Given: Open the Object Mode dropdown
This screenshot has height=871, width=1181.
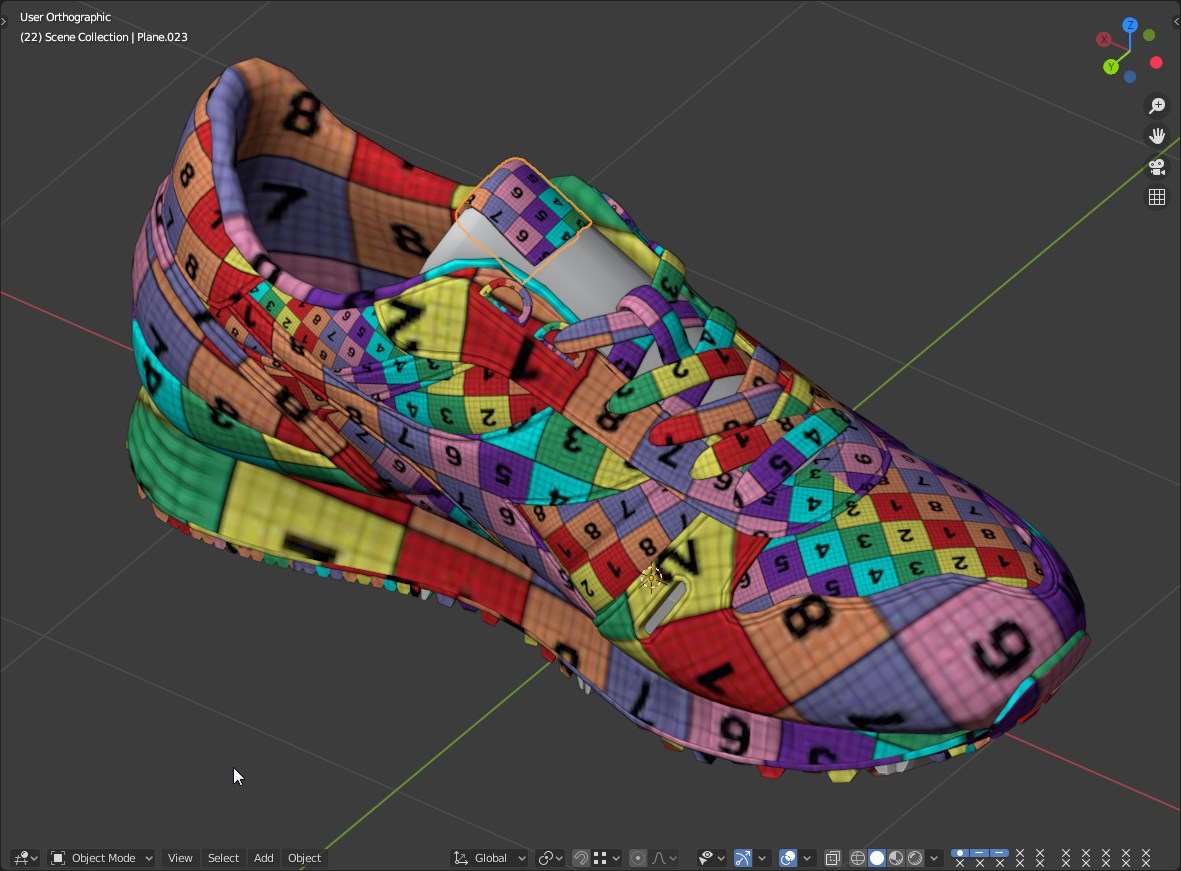Looking at the screenshot, I should (x=102, y=858).
